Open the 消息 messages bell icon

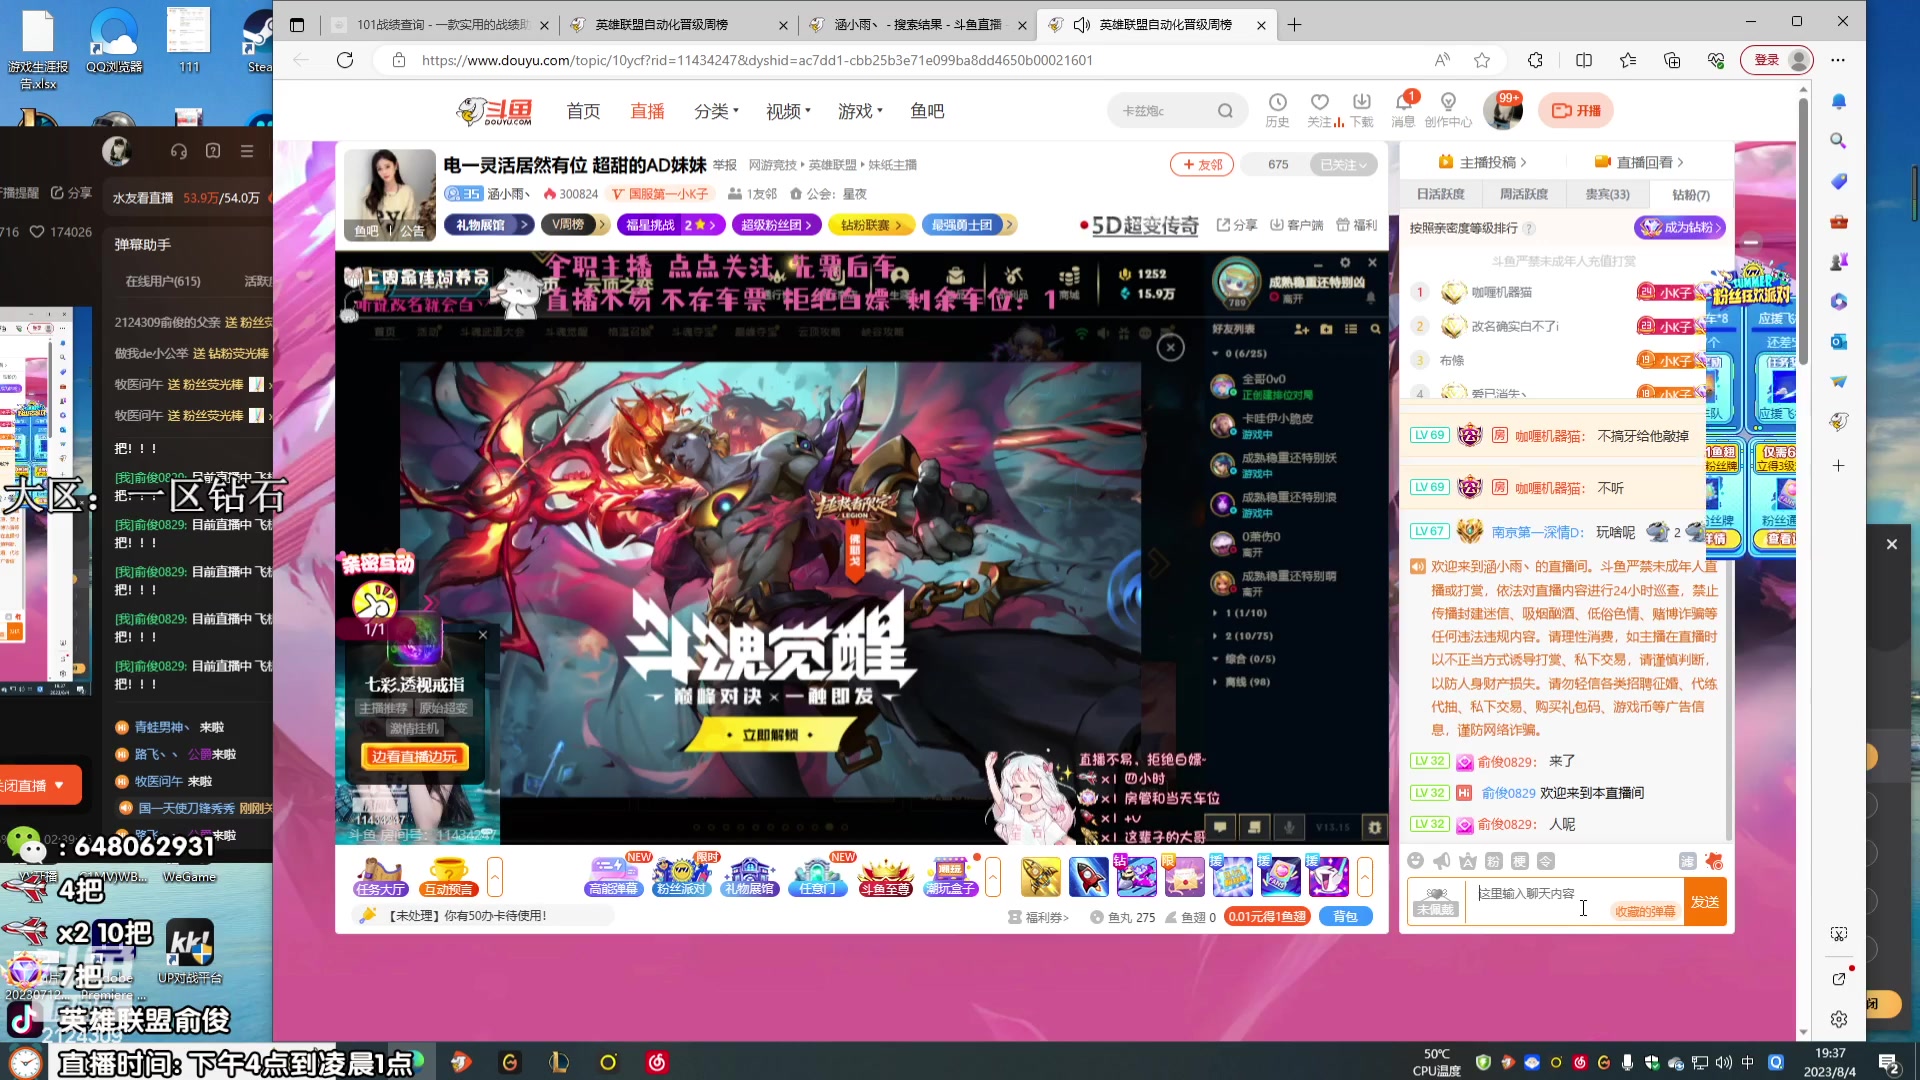[1403, 110]
